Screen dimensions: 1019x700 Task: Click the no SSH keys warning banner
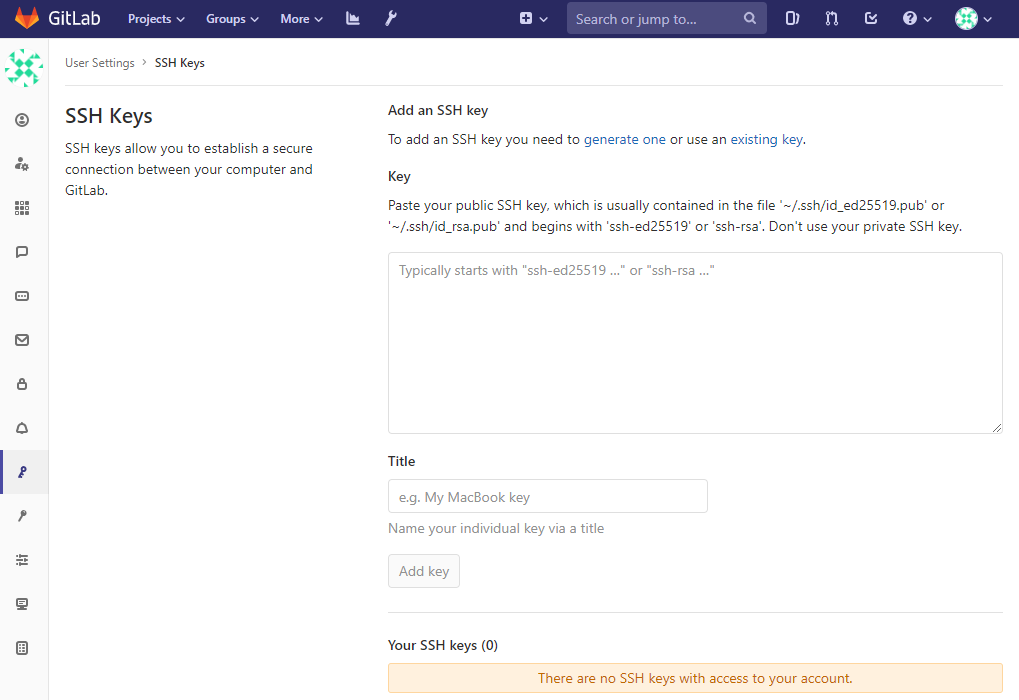pyautogui.click(x=695, y=679)
